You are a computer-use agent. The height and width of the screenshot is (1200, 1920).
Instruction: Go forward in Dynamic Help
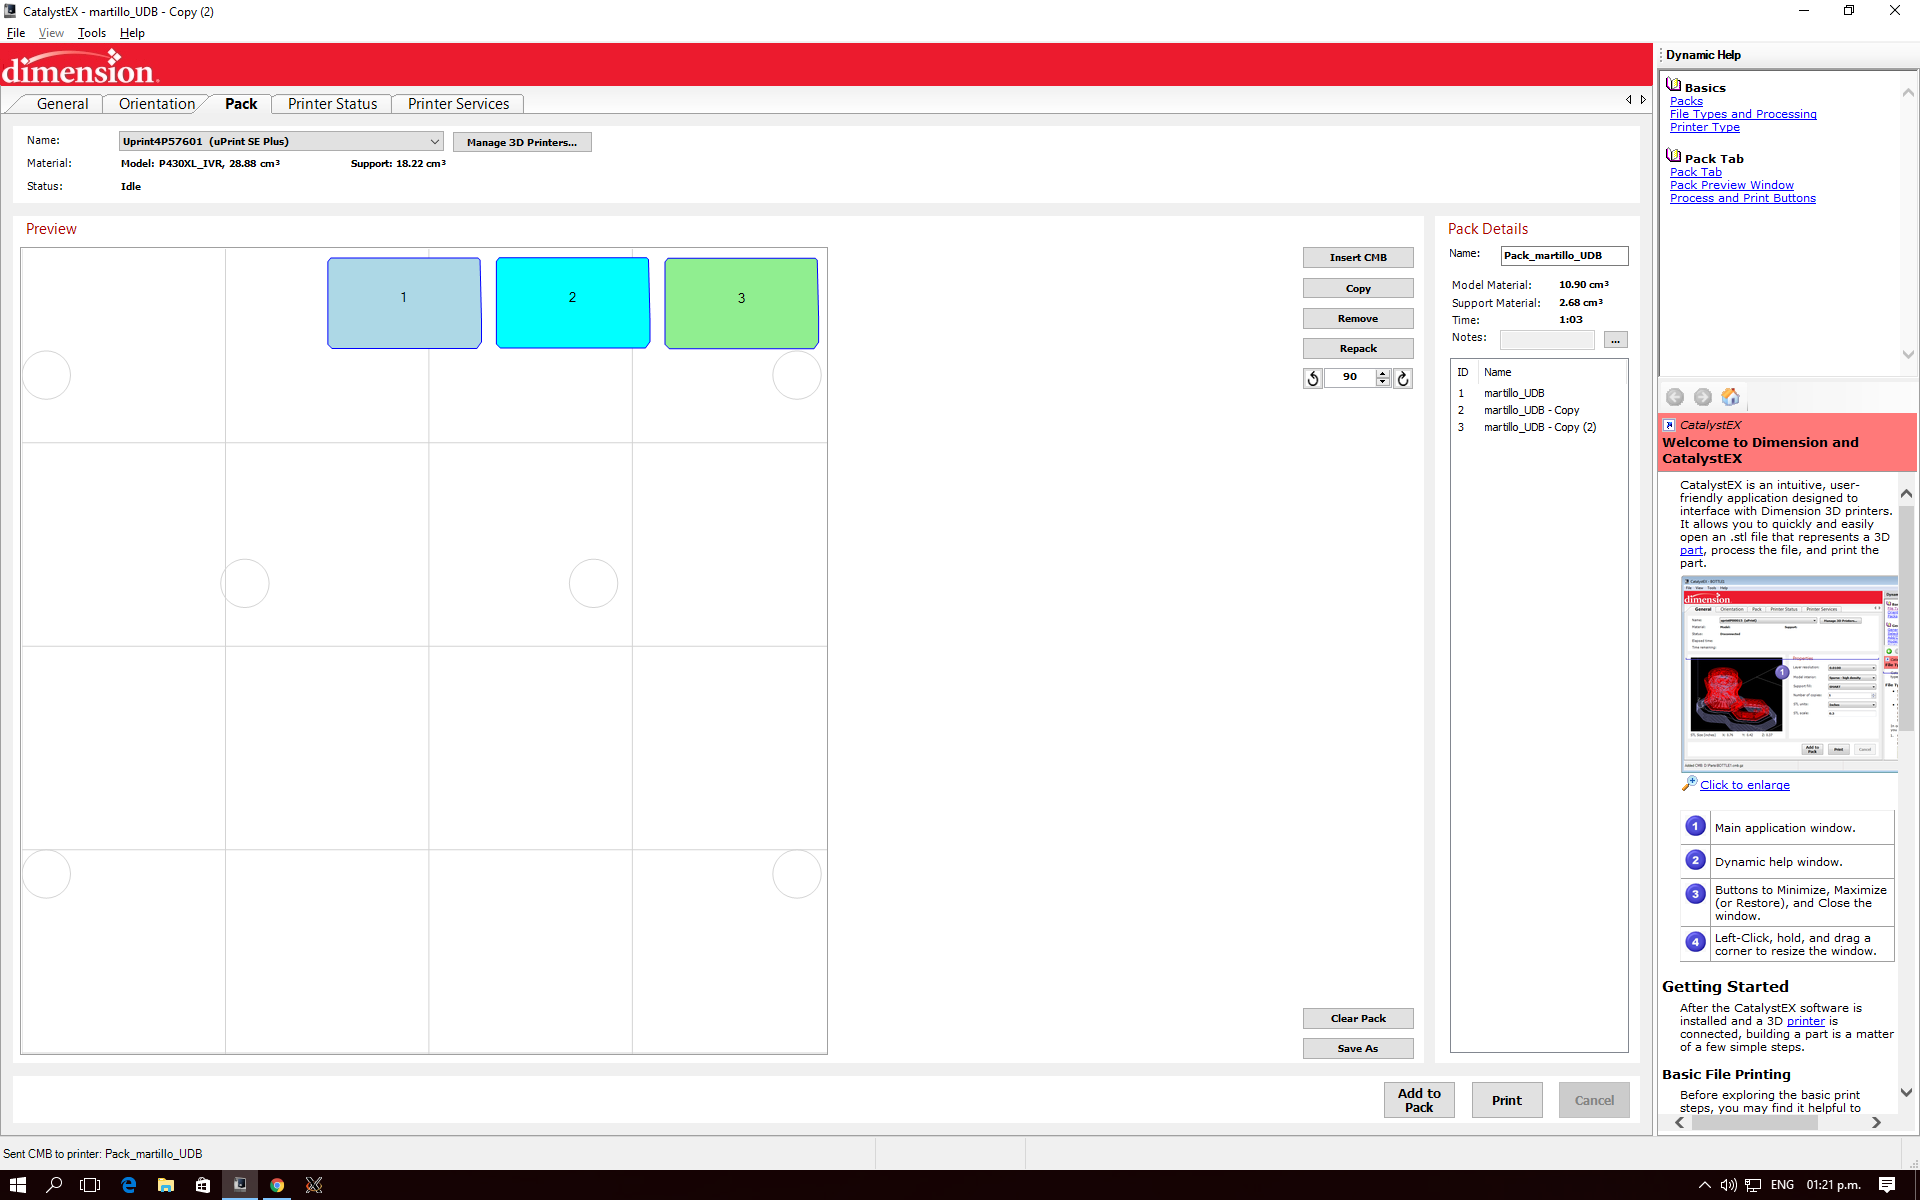click(1703, 397)
